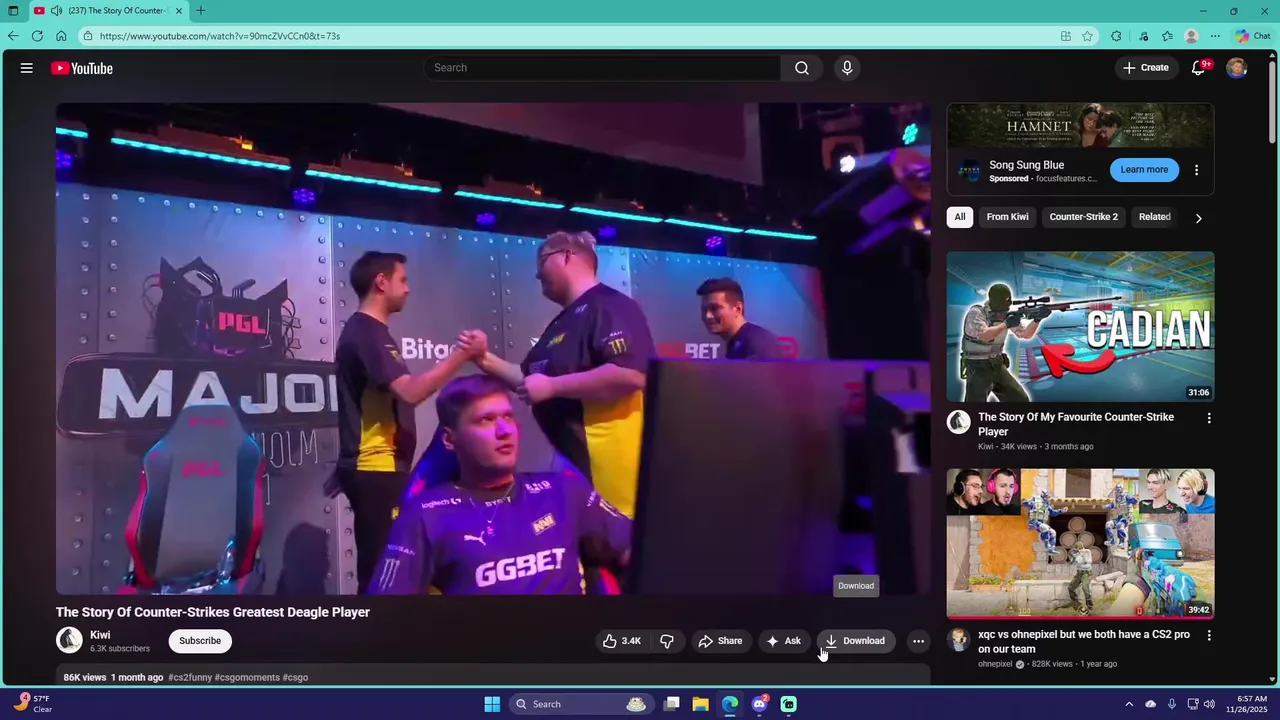Click the browser address bar URL

pyautogui.click(x=220, y=36)
